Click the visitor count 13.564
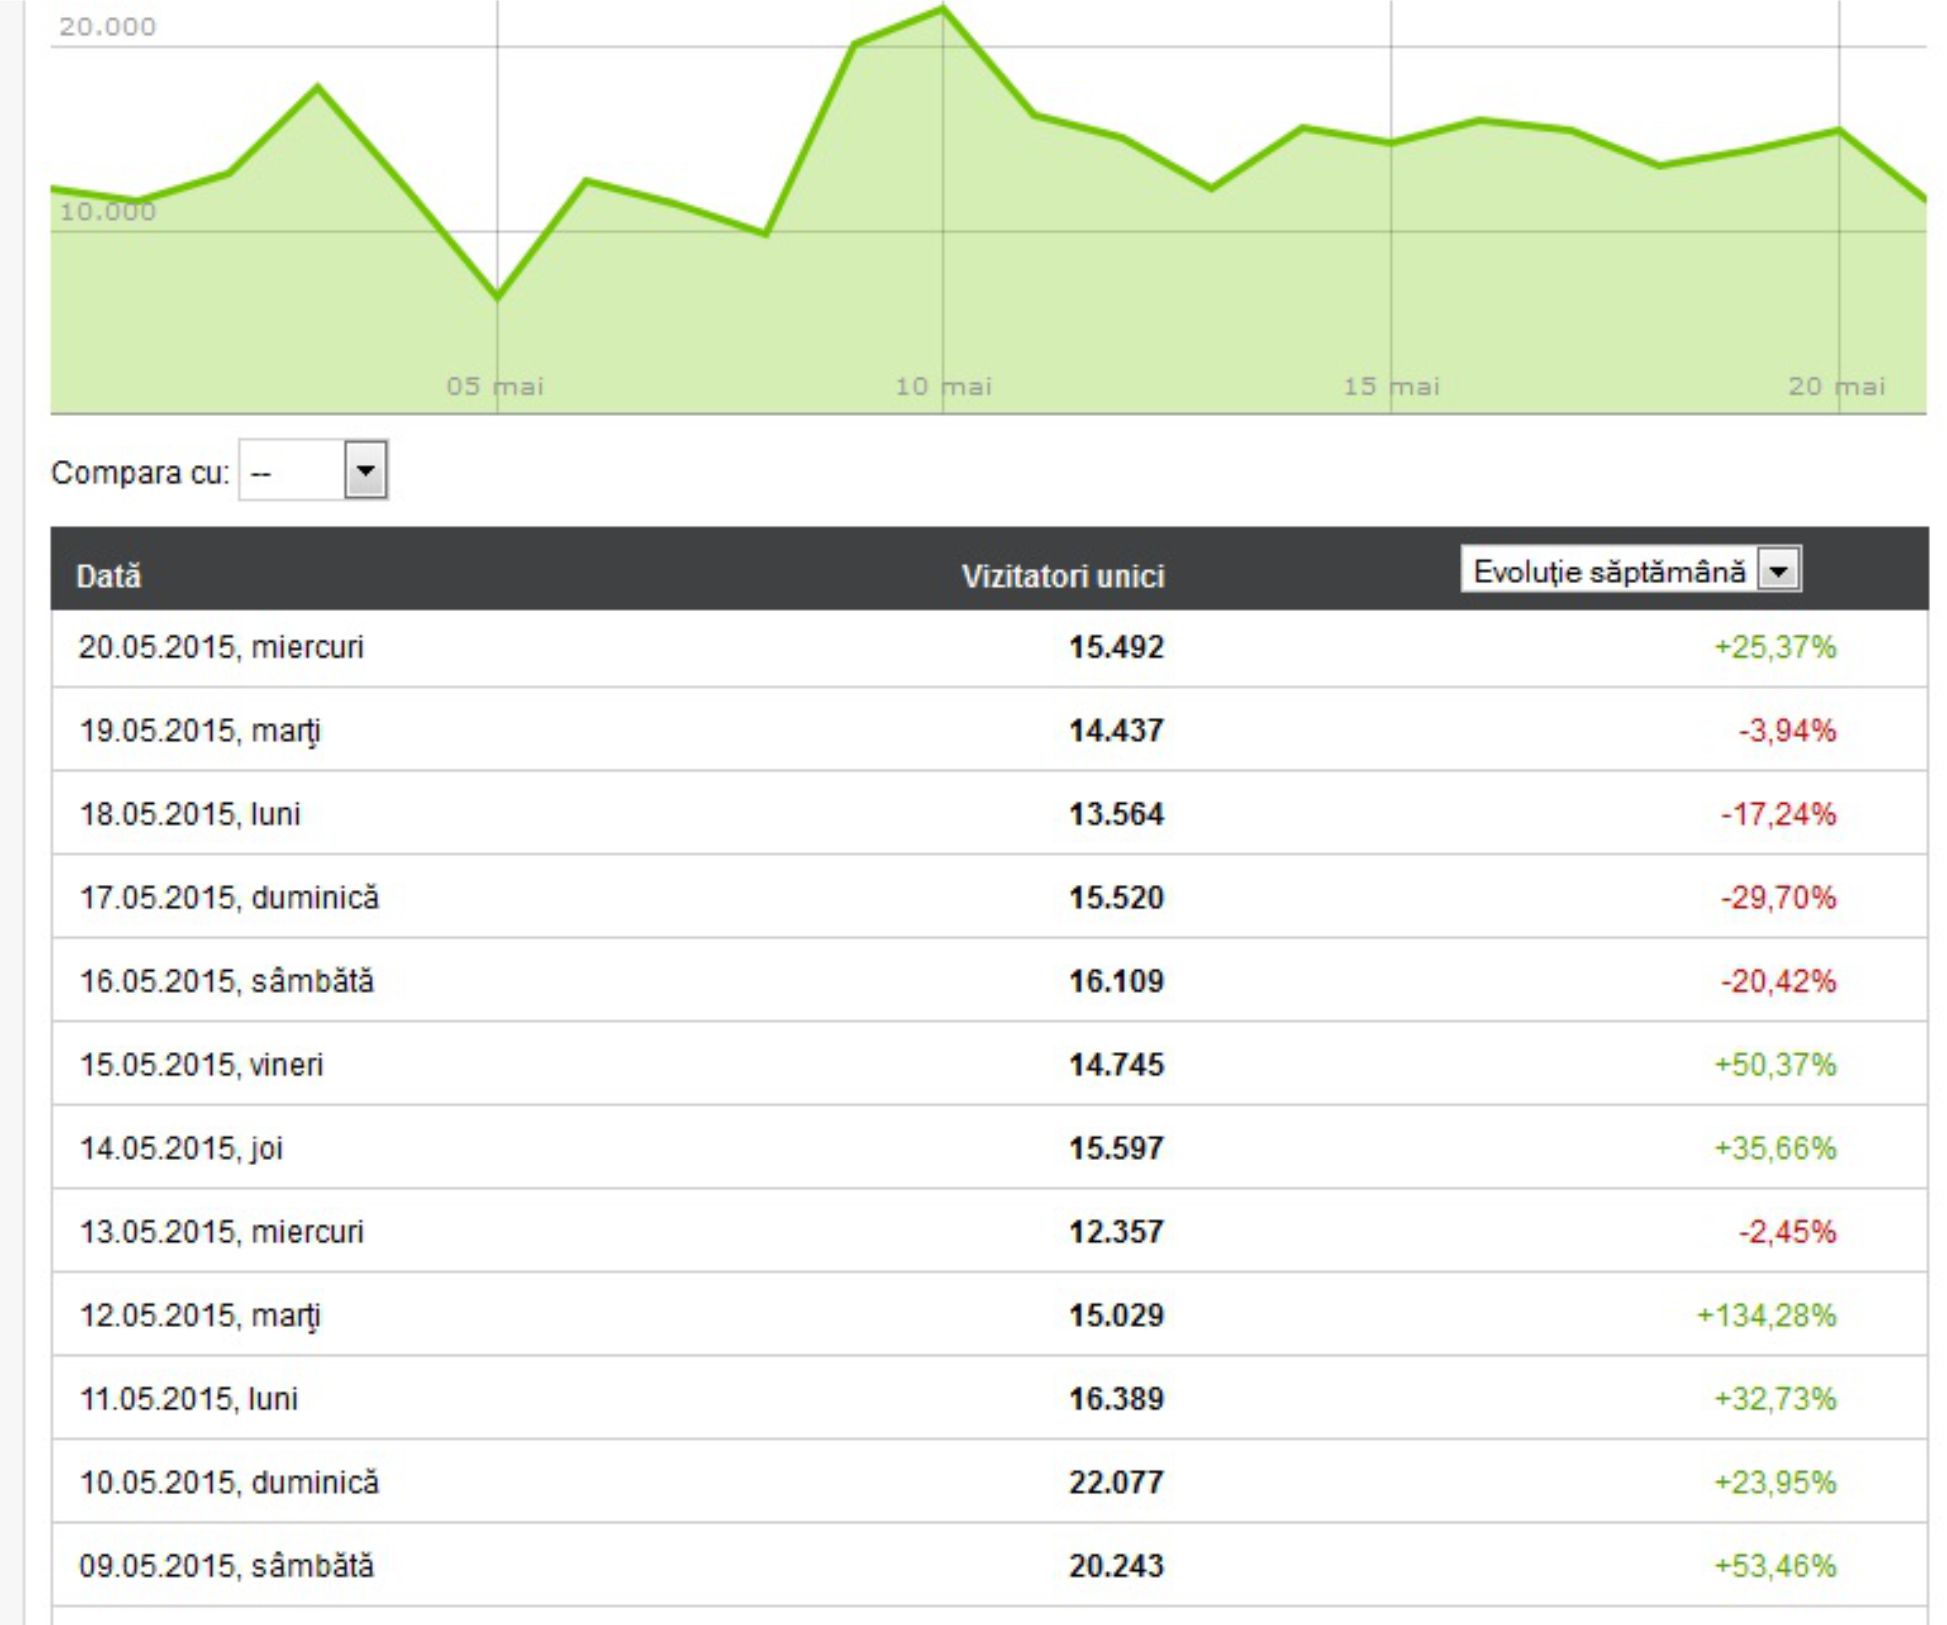Screen dimensions: 1947x1625 [x=1116, y=815]
